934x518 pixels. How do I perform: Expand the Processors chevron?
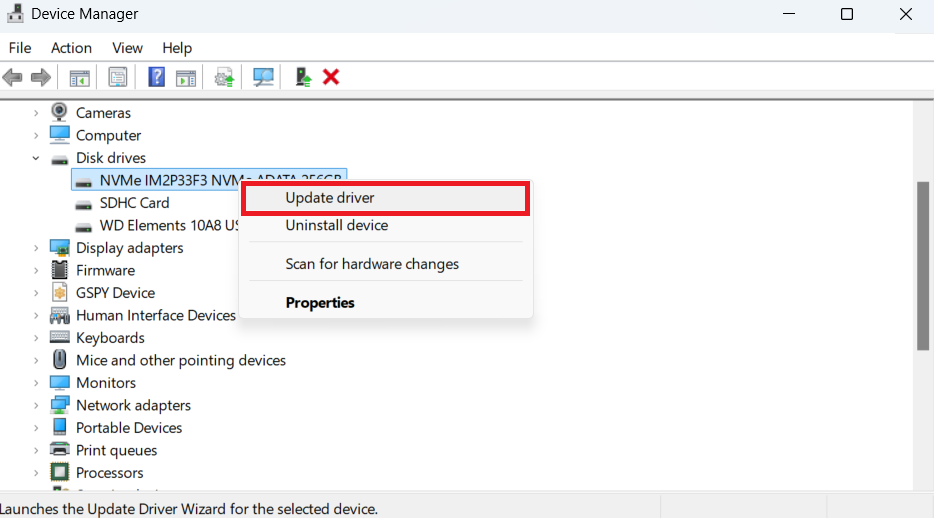(36, 473)
